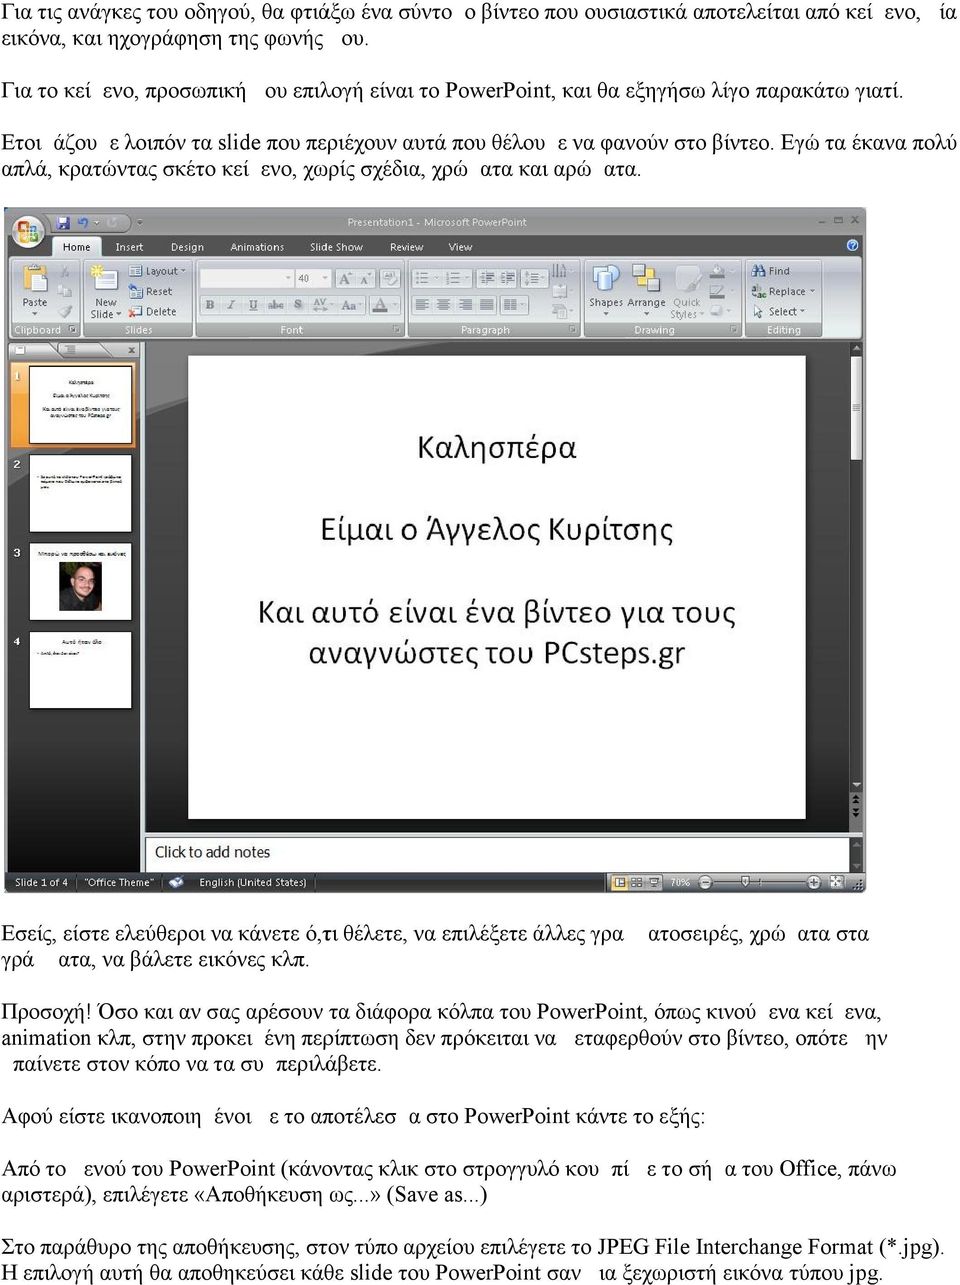Save the presentation from the Quick Access toolbar
This screenshot has width=960, height=1285.
(x=63, y=222)
